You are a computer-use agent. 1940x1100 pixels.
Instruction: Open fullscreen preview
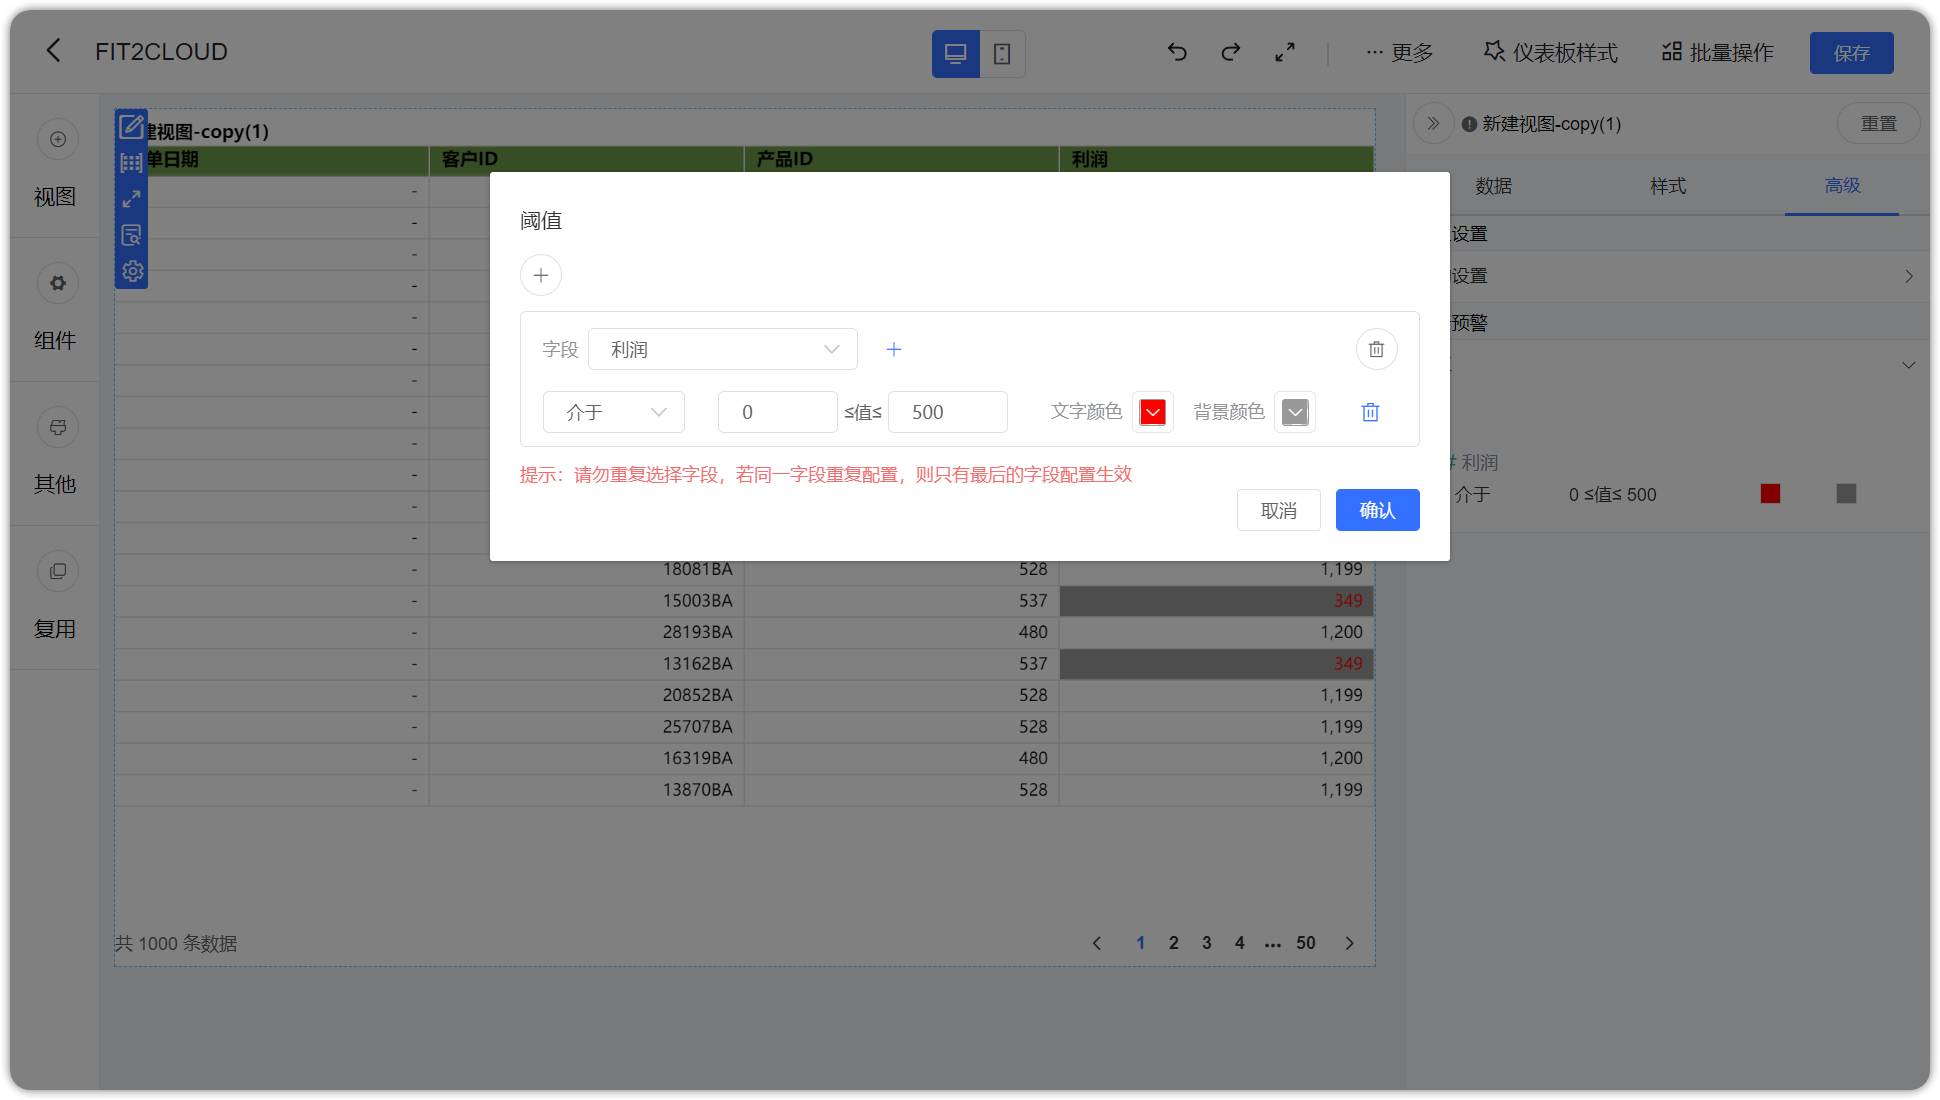[1285, 52]
